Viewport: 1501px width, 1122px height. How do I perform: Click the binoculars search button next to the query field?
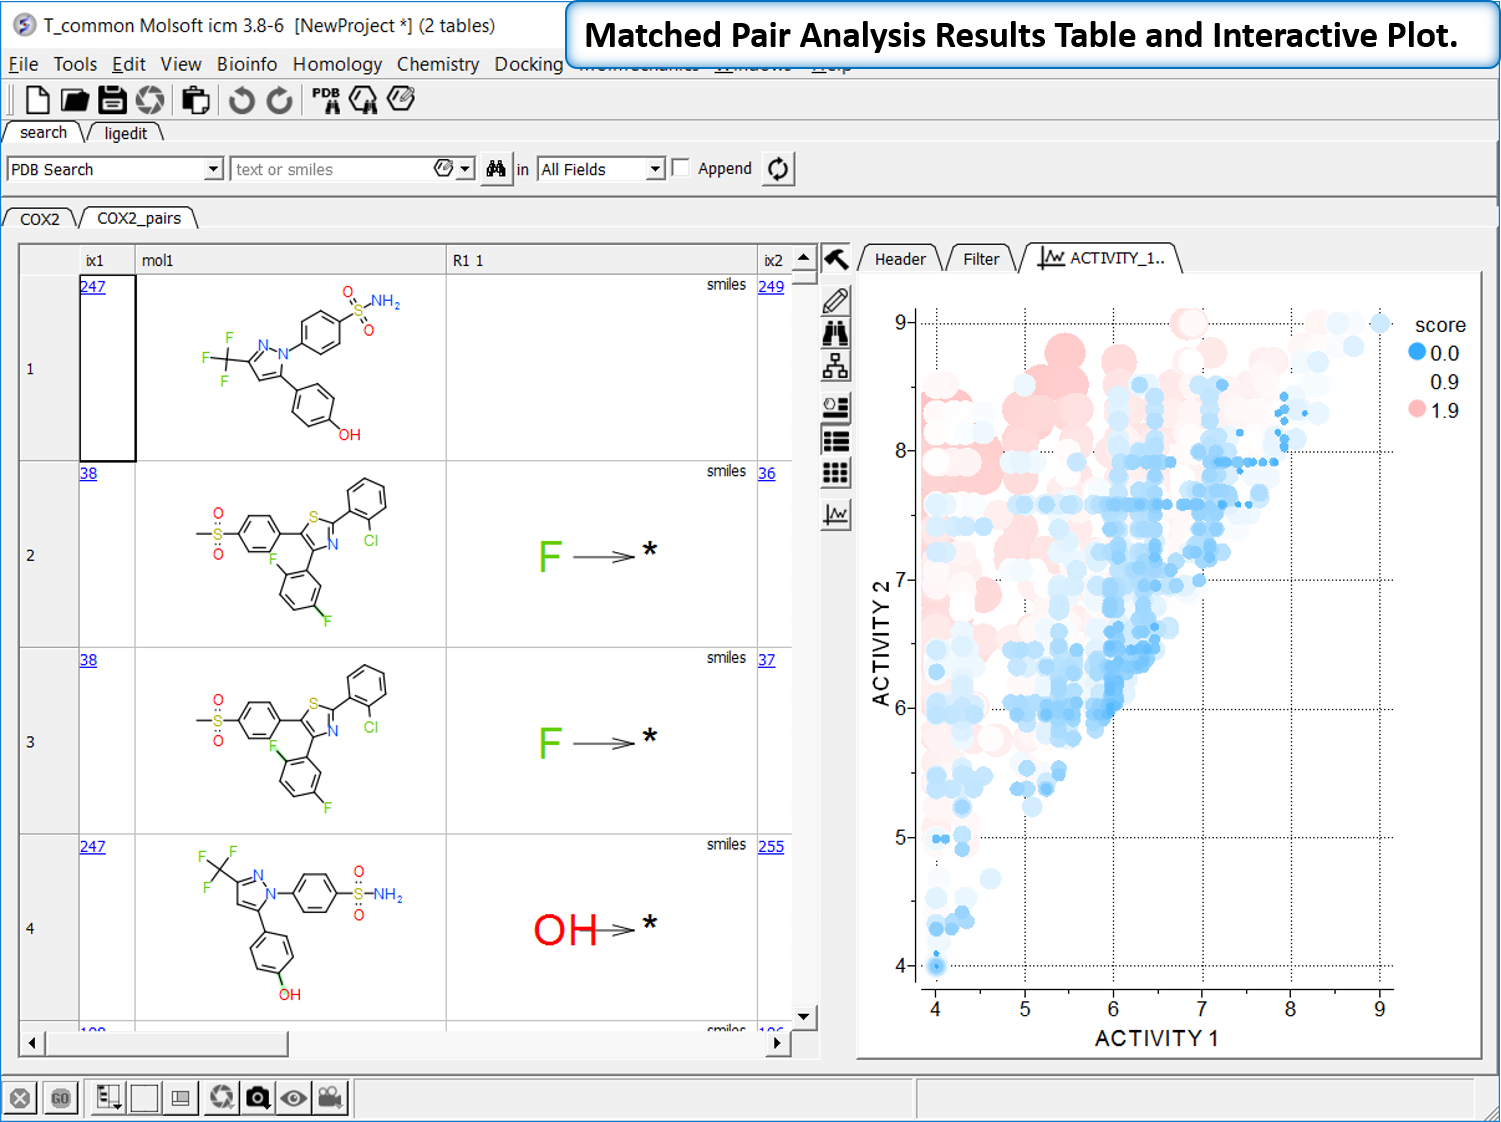(x=496, y=169)
